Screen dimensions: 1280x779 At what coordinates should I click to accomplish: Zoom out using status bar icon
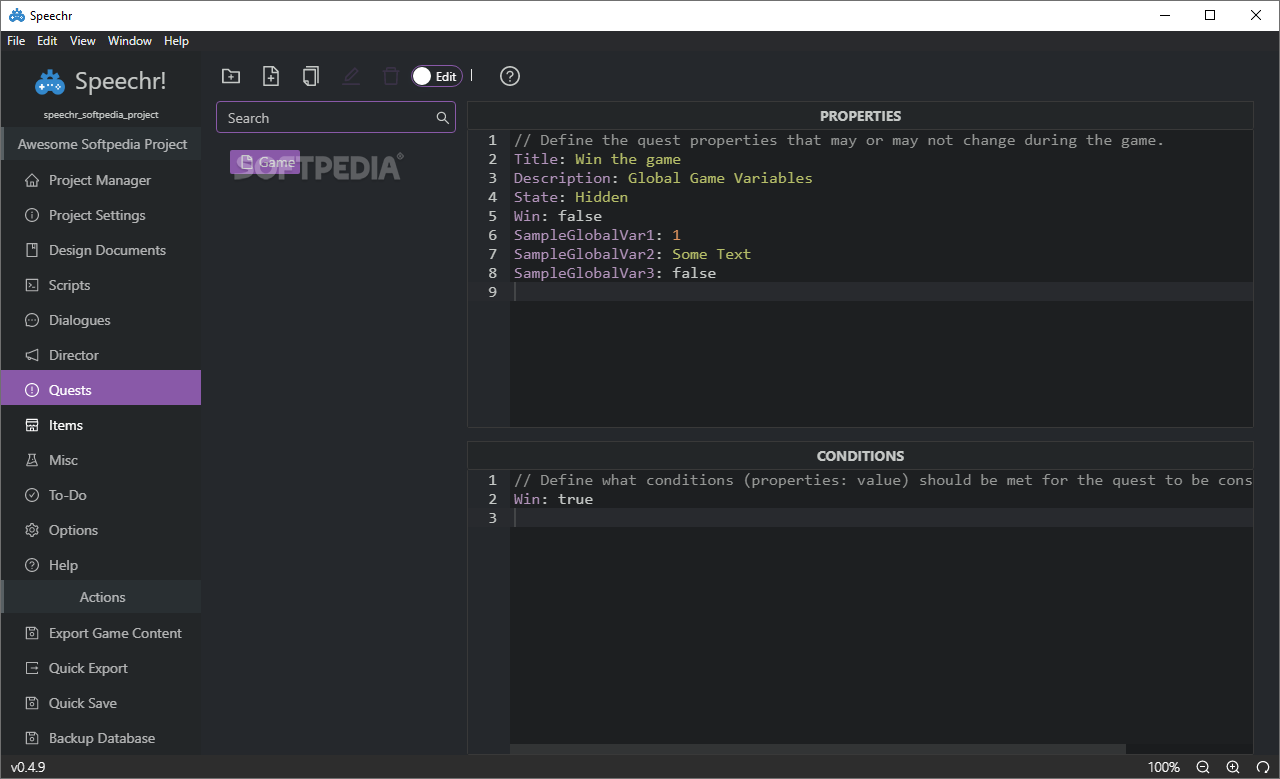click(1203, 767)
